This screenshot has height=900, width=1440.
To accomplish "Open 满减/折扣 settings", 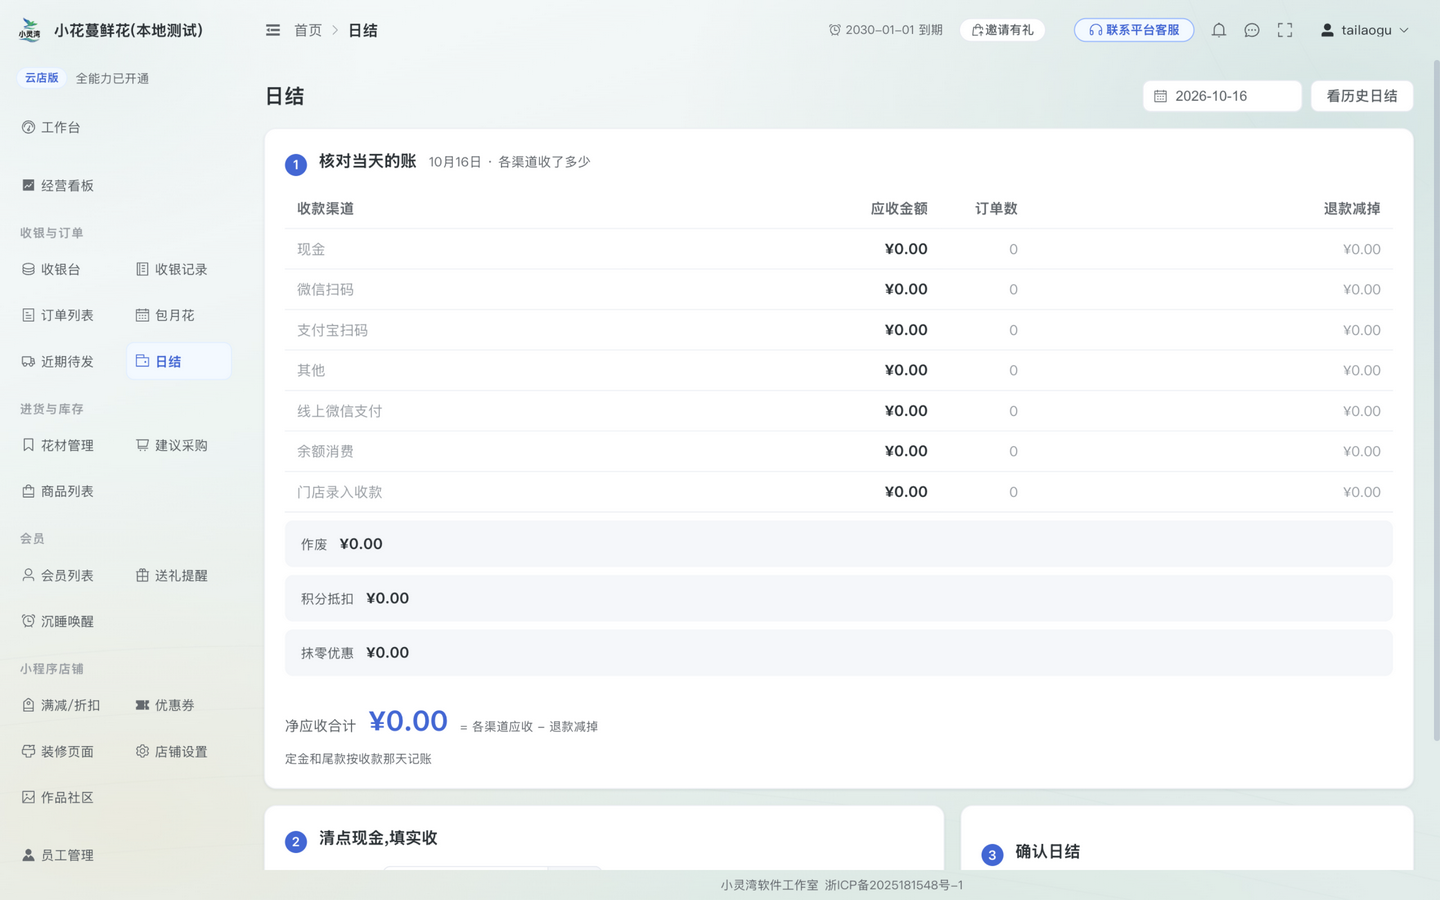I will pyautogui.click(x=61, y=705).
